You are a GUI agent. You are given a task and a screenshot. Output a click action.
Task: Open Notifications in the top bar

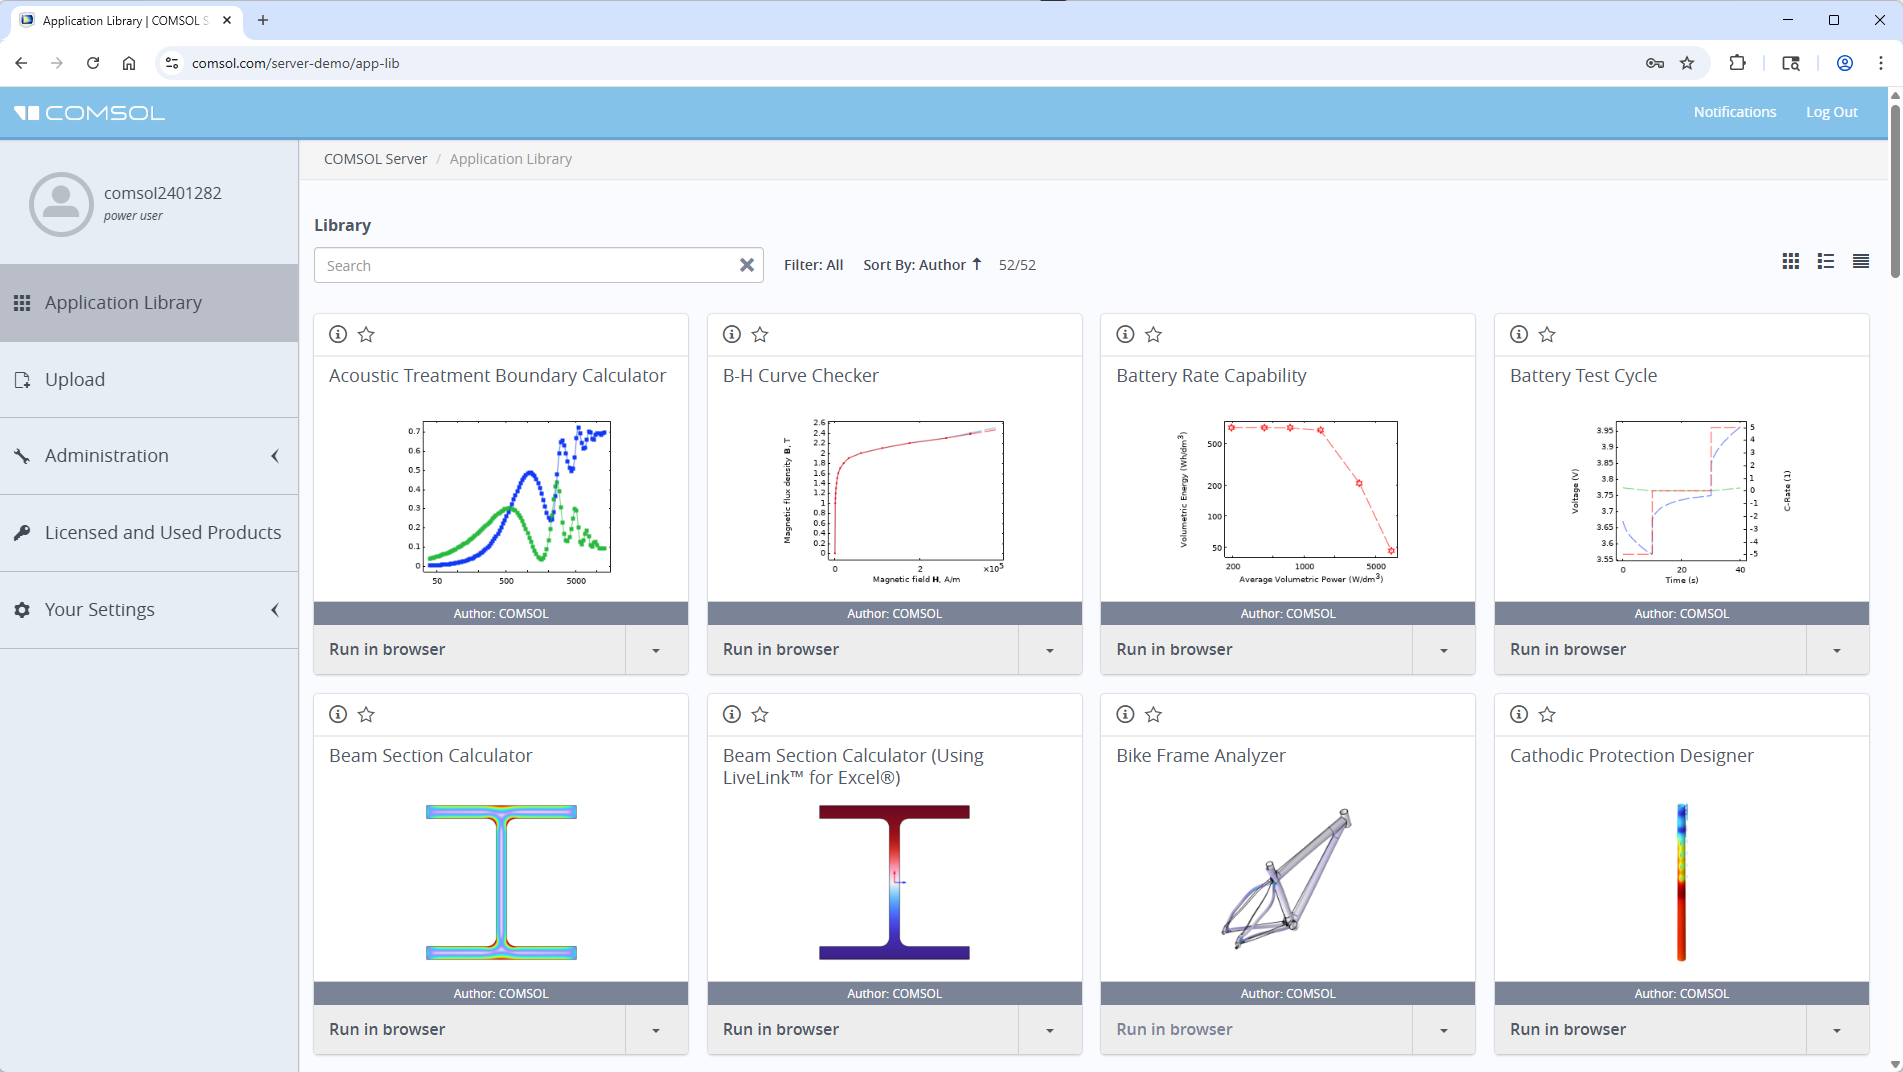pos(1734,111)
